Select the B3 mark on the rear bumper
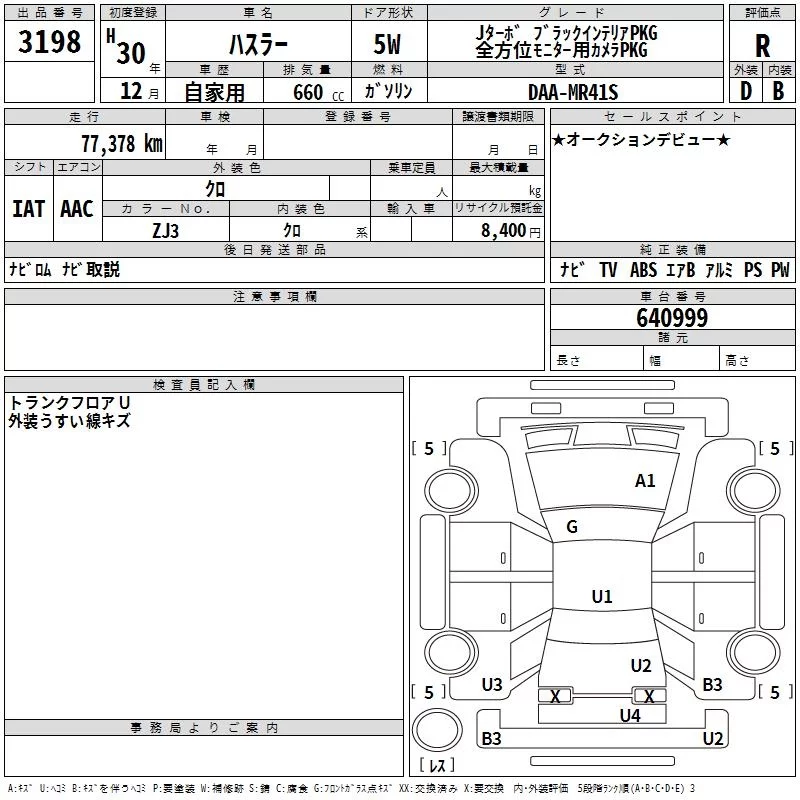The height and width of the screenshot is (800, 800). [x=491, y=738]
